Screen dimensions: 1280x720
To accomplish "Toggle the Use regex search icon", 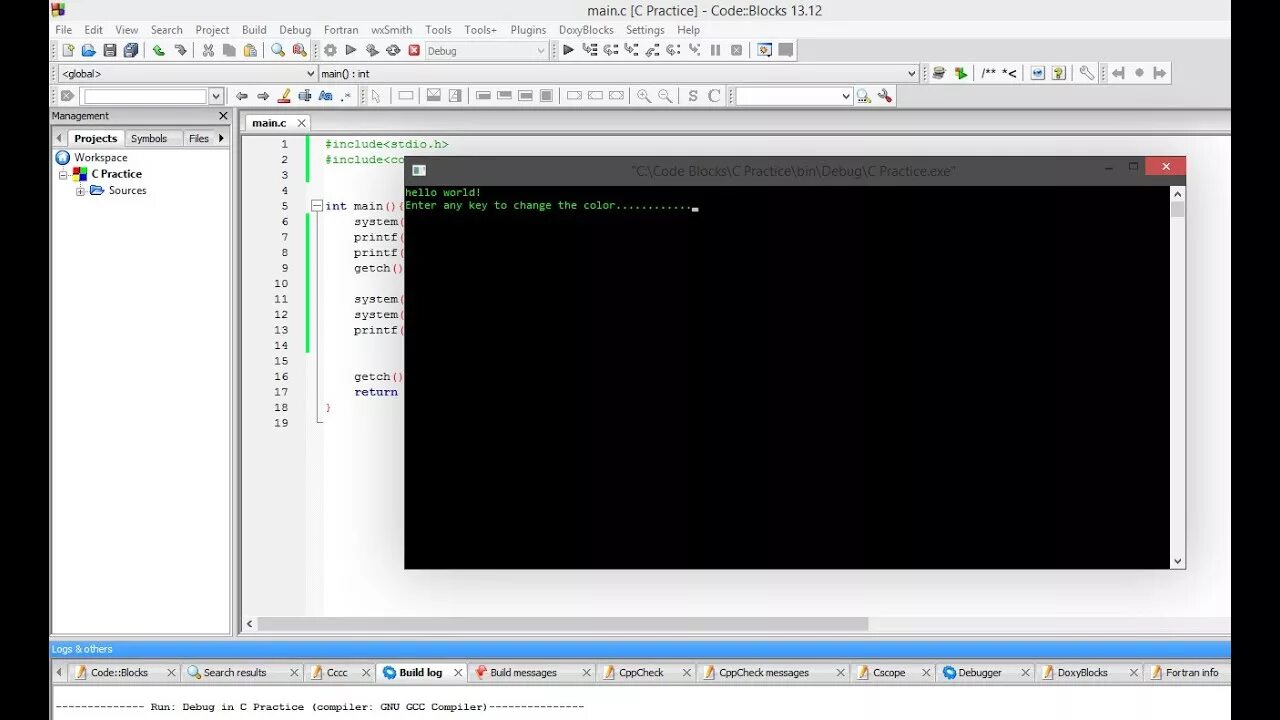I will pyautogui.click(x=346, y=96).
